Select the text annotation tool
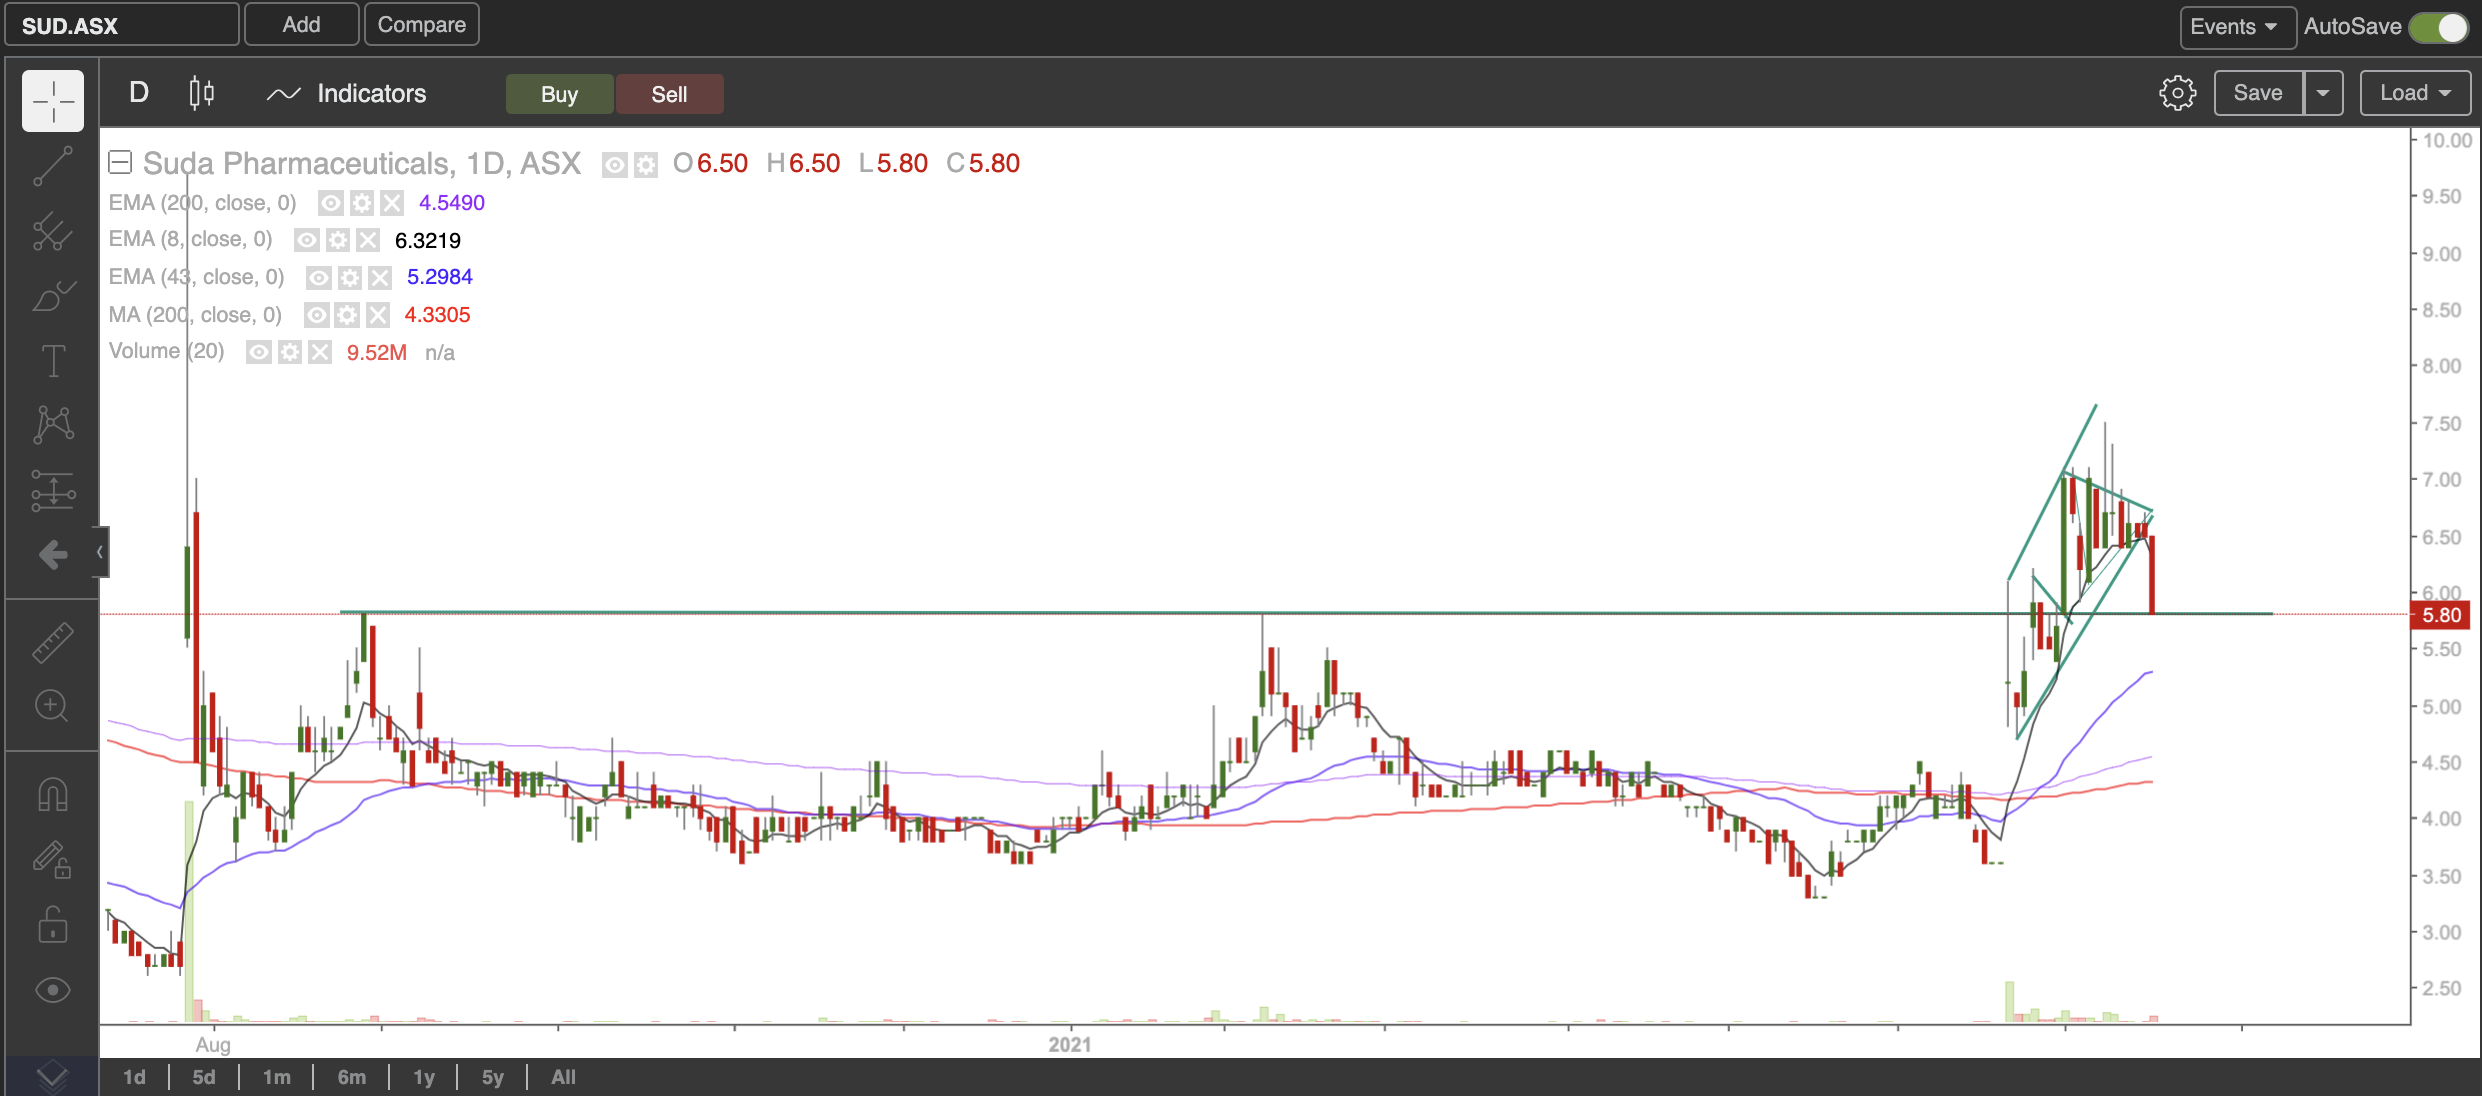The width and height of the screenshot is (2482, 1096). coord(53,361)
